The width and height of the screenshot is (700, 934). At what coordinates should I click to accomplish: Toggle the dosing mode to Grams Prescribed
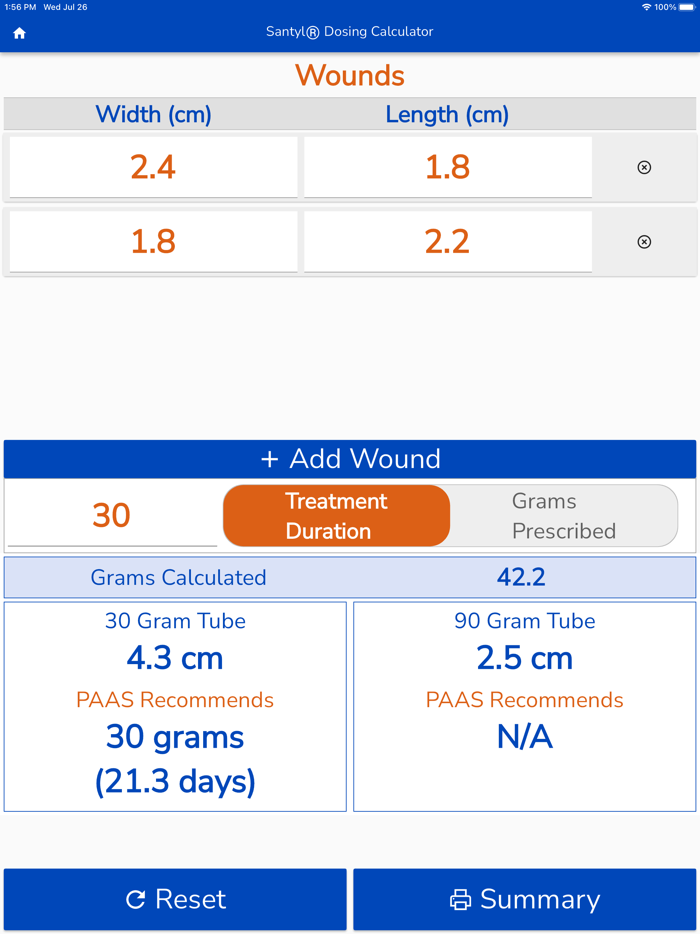[563, 515]
